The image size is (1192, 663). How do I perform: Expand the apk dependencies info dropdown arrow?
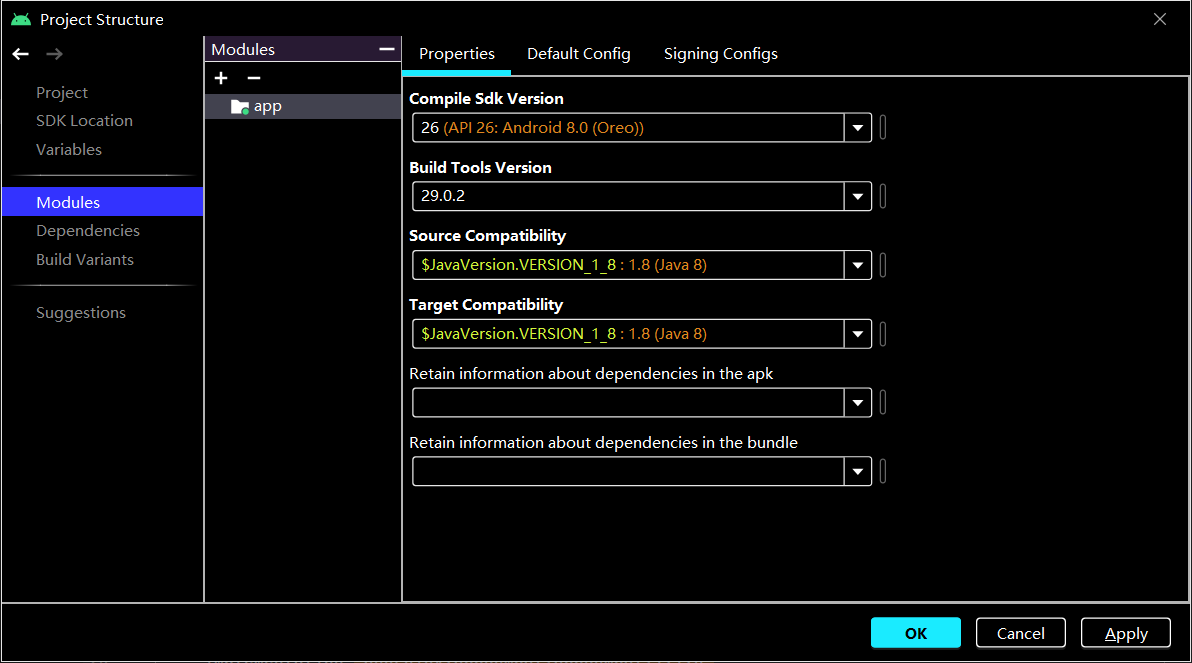(858, 403)
